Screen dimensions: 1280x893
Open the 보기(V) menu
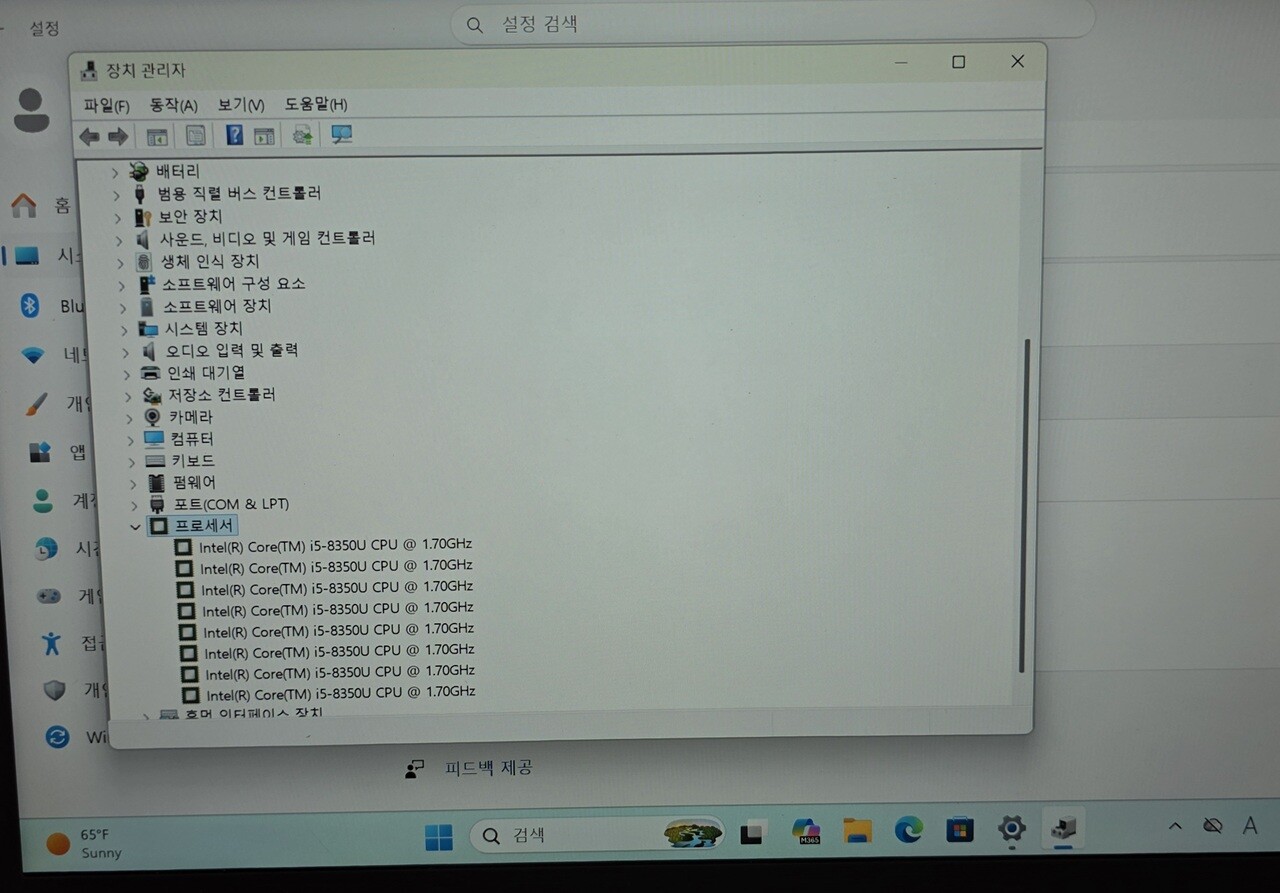[x=240, y=105]
